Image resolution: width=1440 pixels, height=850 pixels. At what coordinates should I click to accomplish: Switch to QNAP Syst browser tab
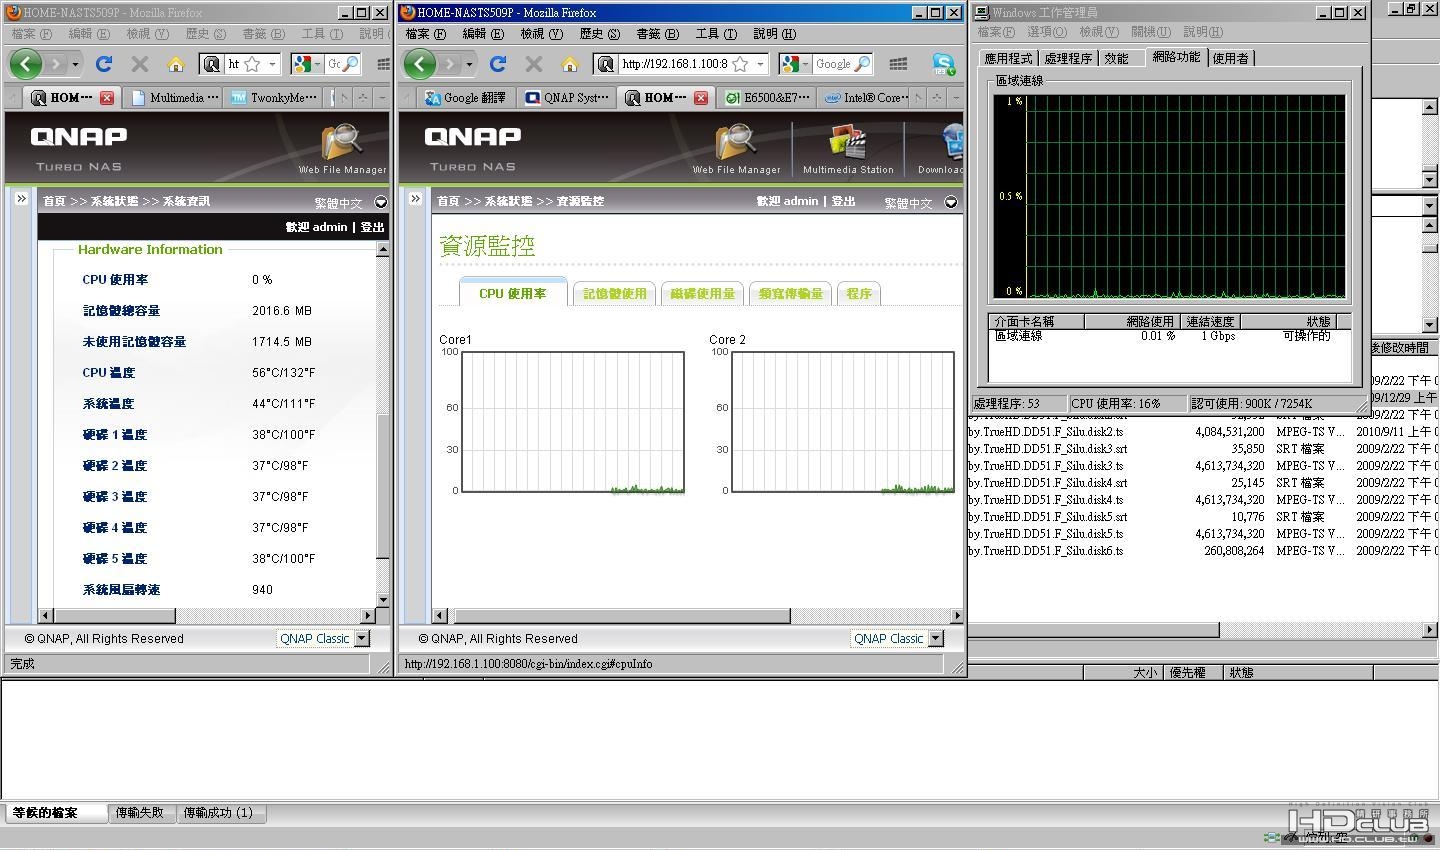(x=566, y=98)
